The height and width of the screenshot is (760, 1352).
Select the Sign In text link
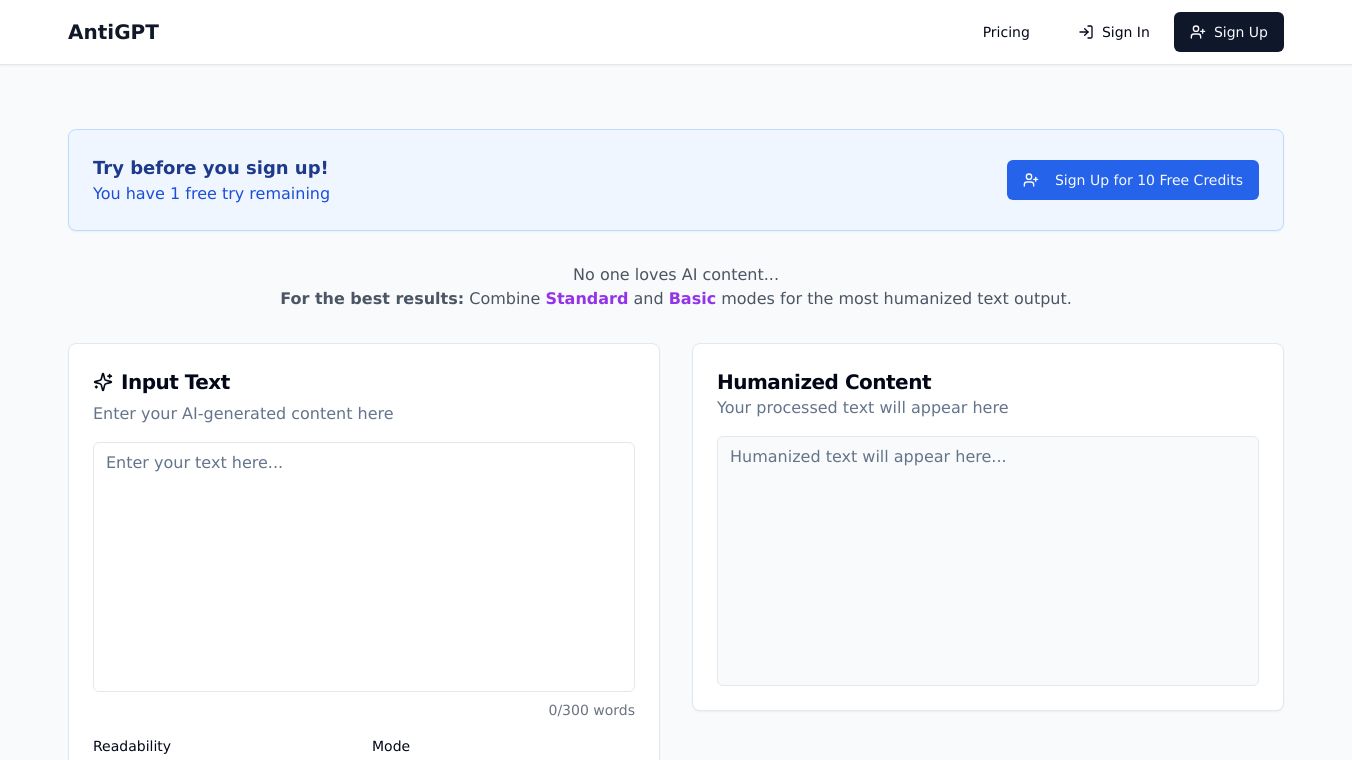click(1125, 32)
